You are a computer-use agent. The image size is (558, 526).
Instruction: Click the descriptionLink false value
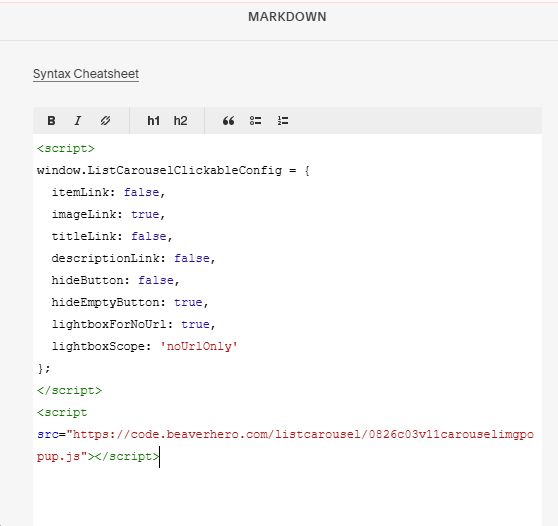click(192, 258)
